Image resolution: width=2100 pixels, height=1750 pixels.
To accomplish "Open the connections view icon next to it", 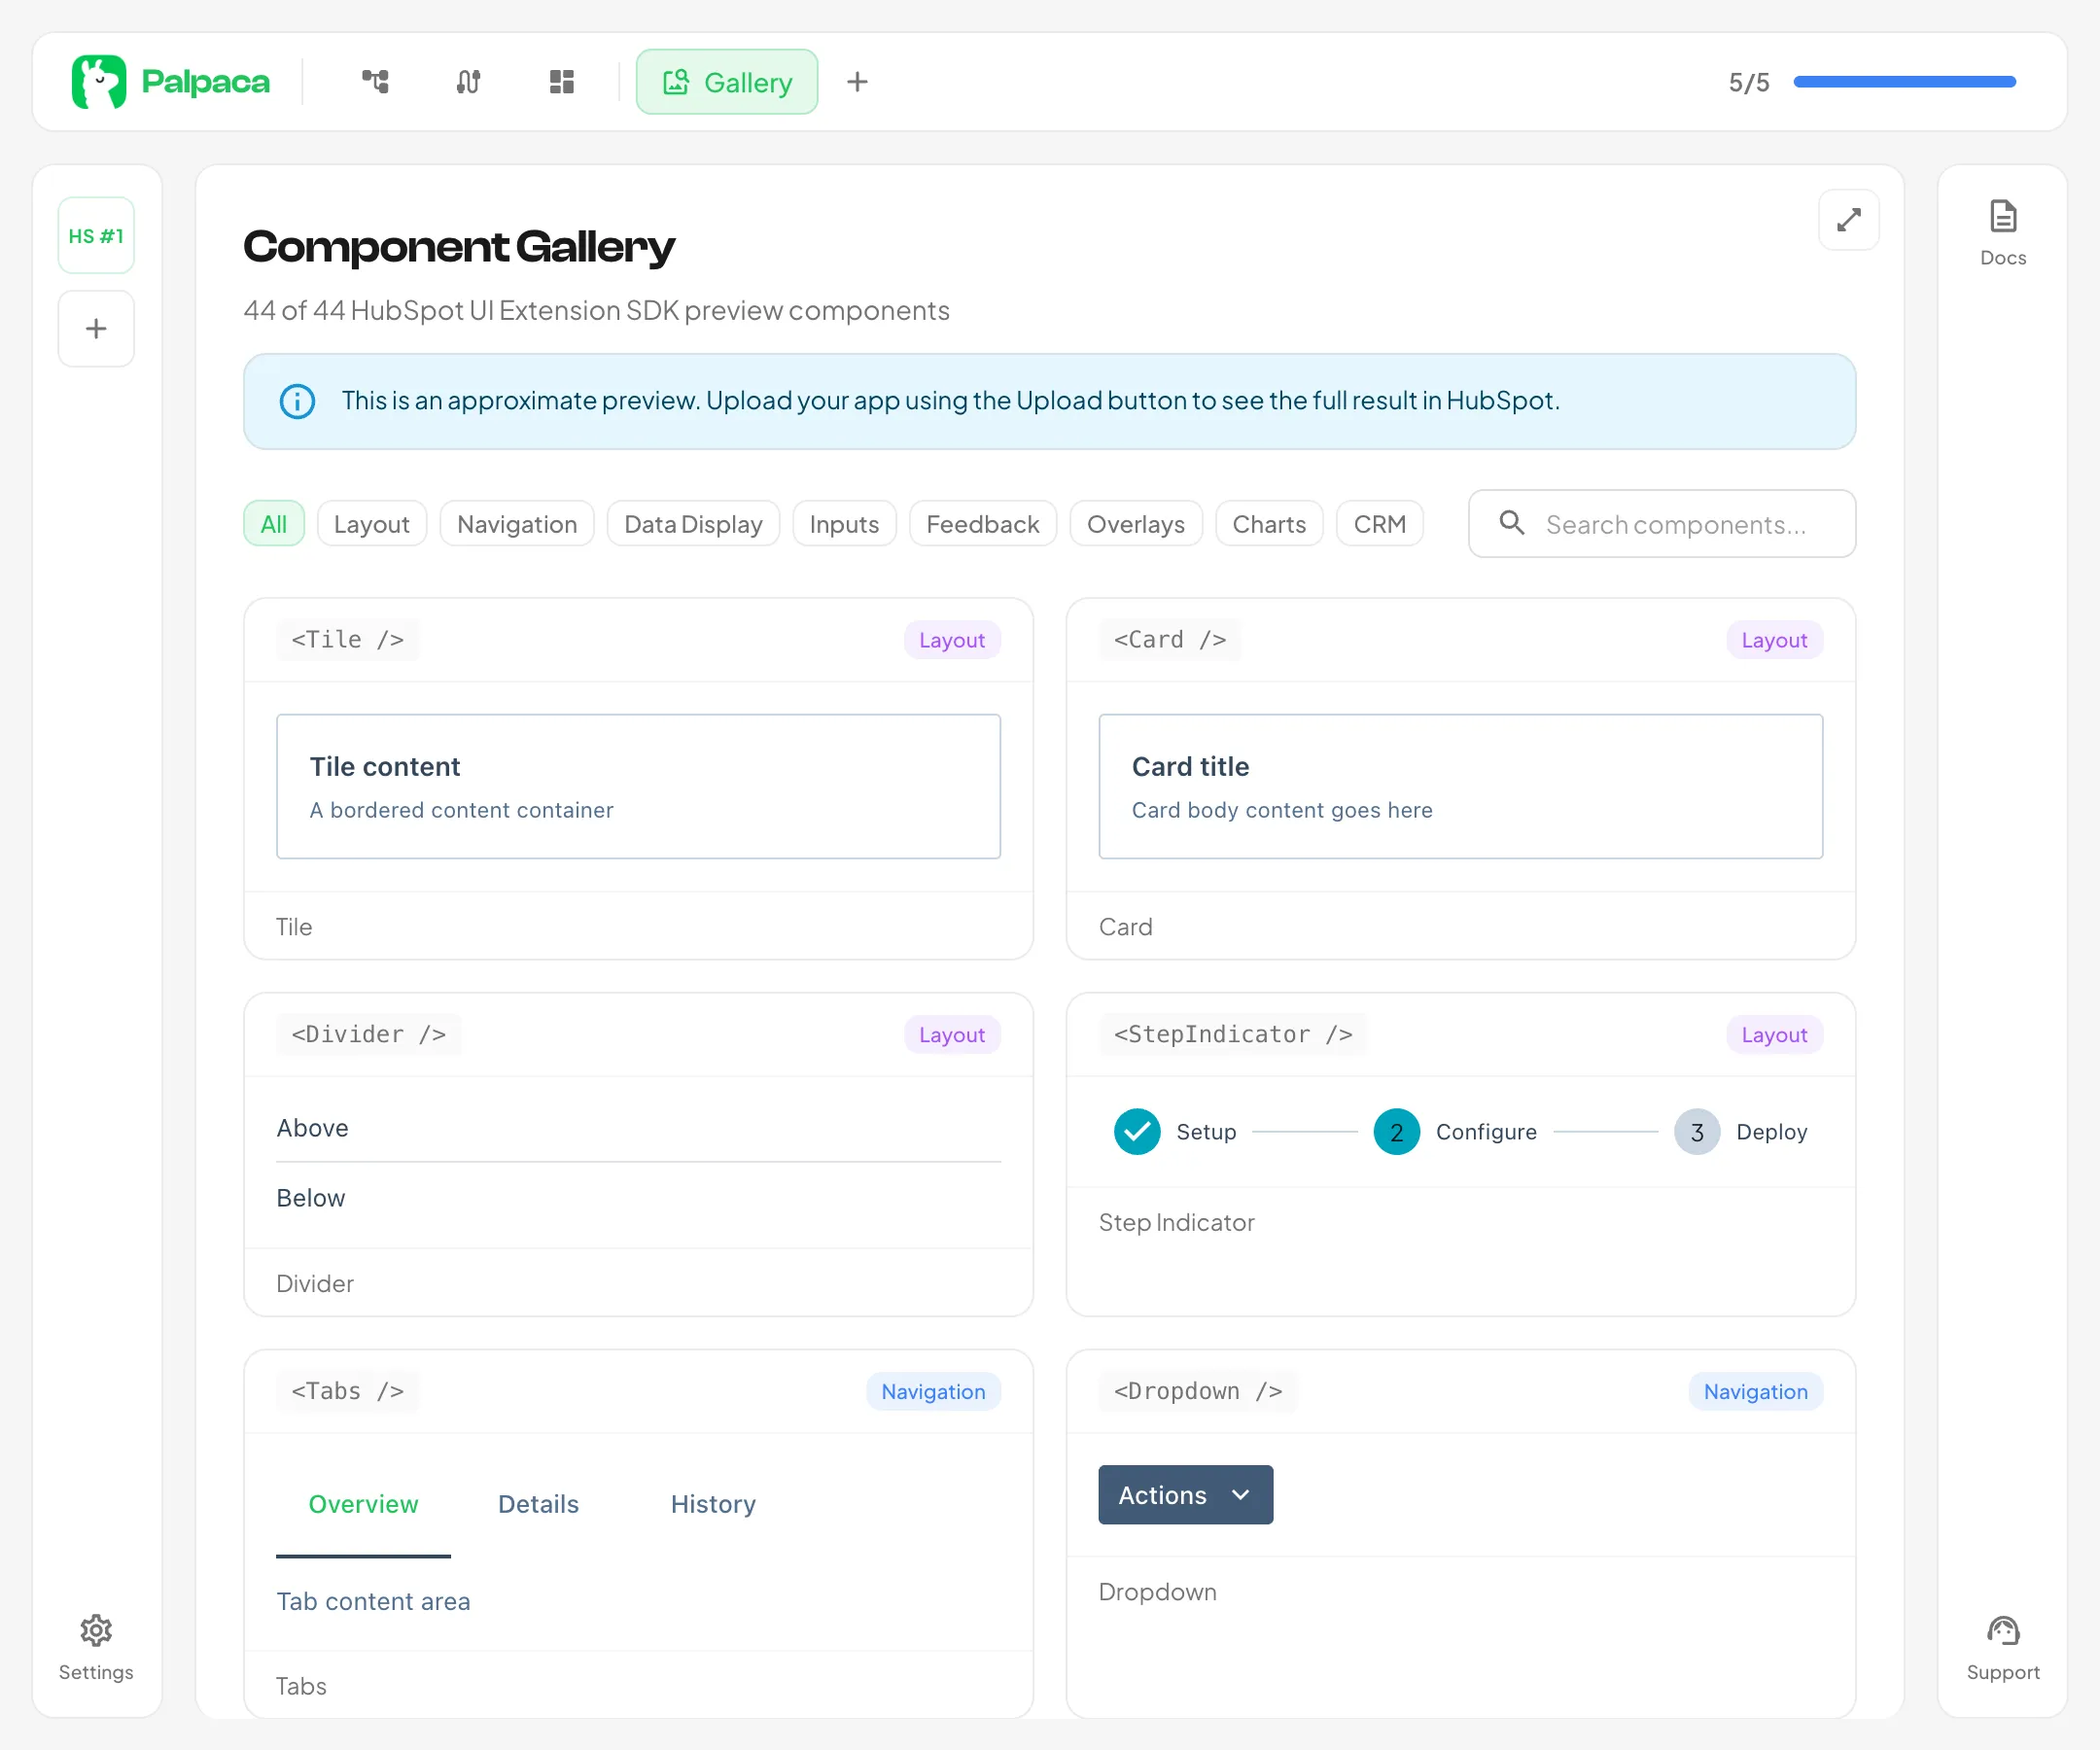I will coord(467,82).
